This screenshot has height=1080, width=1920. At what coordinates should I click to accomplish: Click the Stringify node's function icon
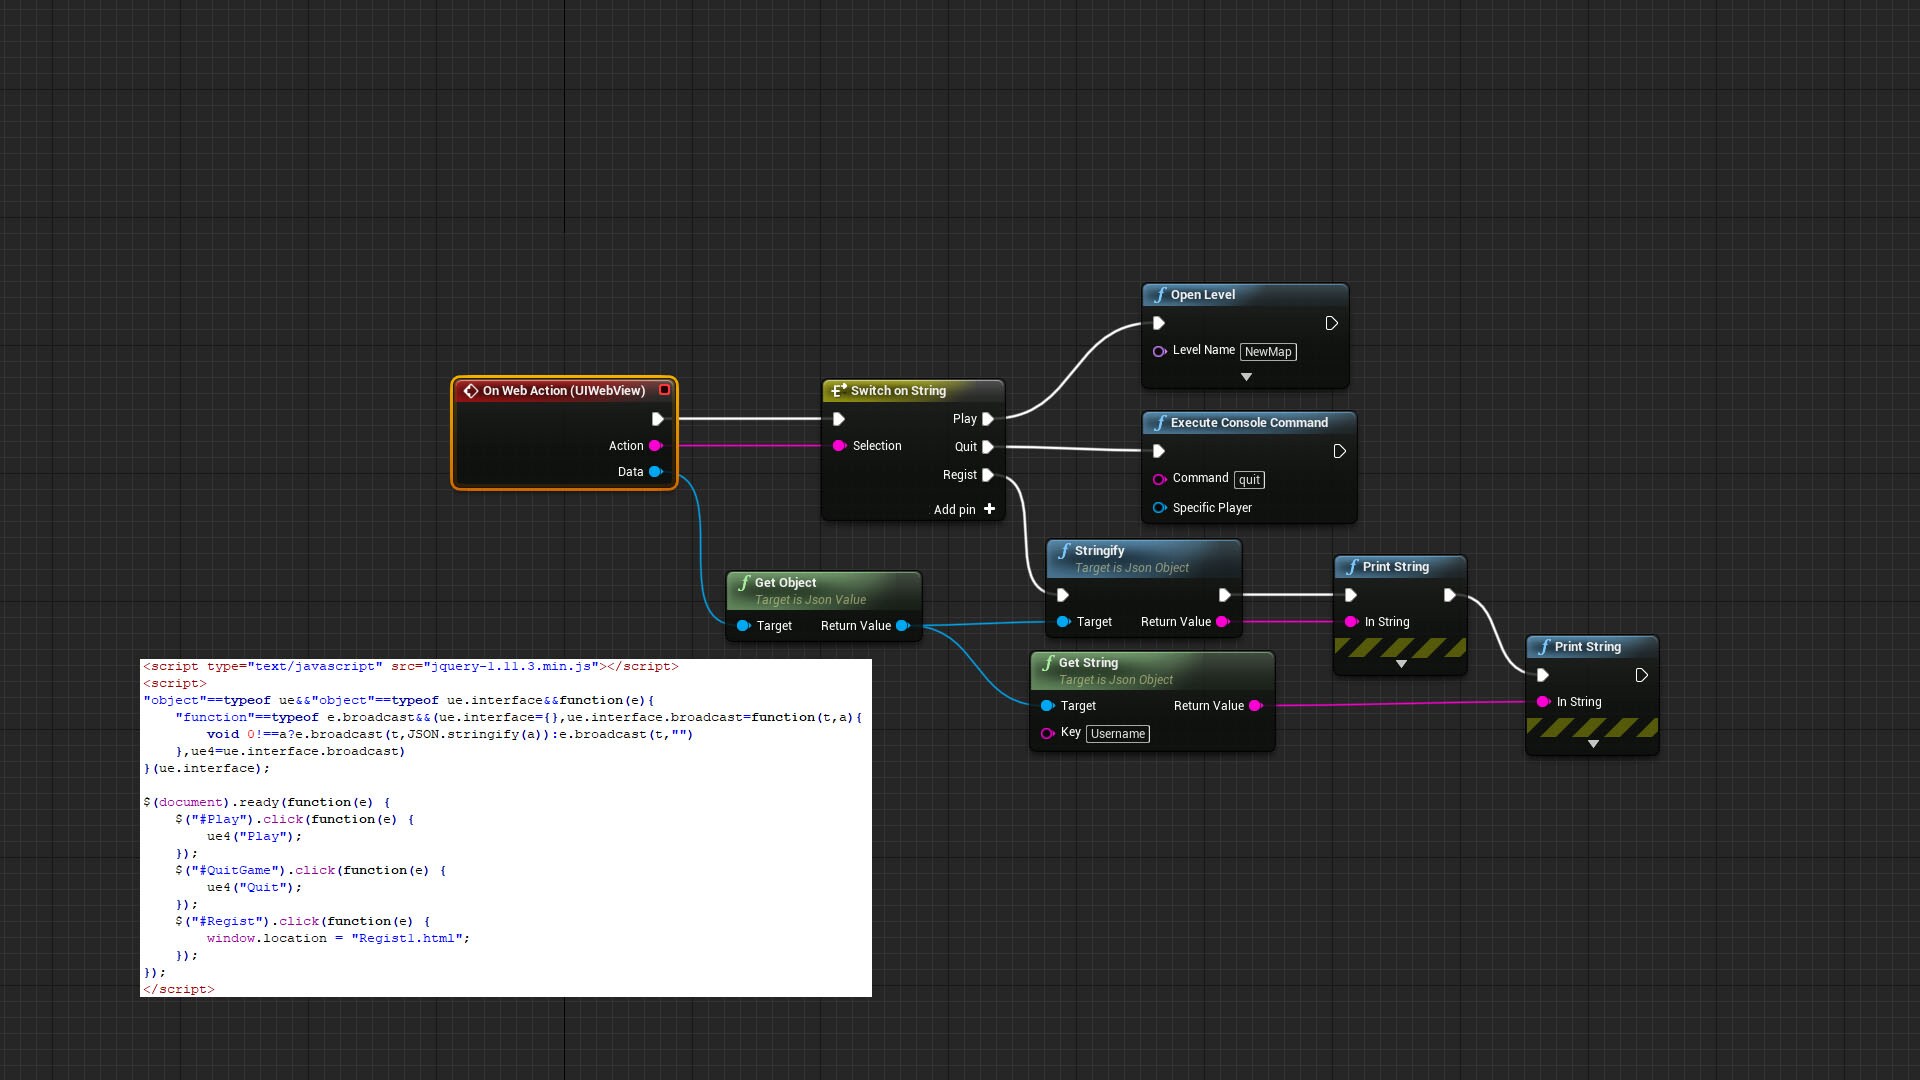1063,551
